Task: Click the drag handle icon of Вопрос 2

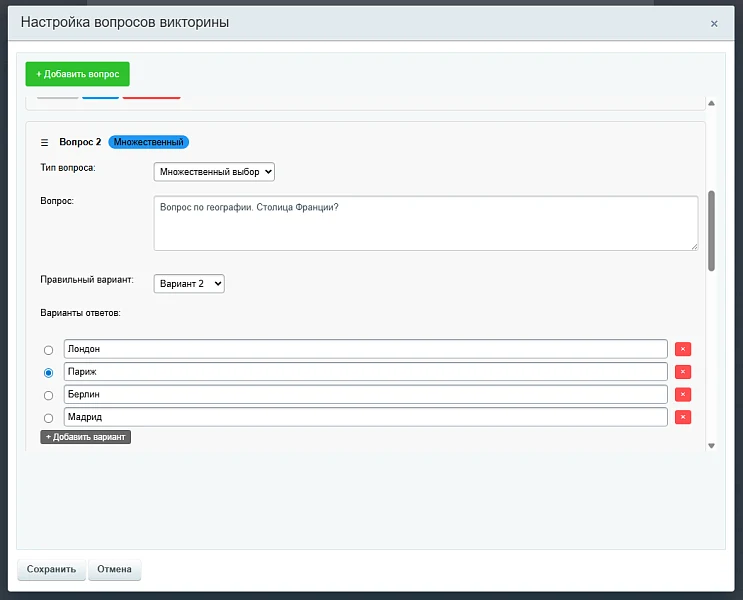Action: pos(45,142)
